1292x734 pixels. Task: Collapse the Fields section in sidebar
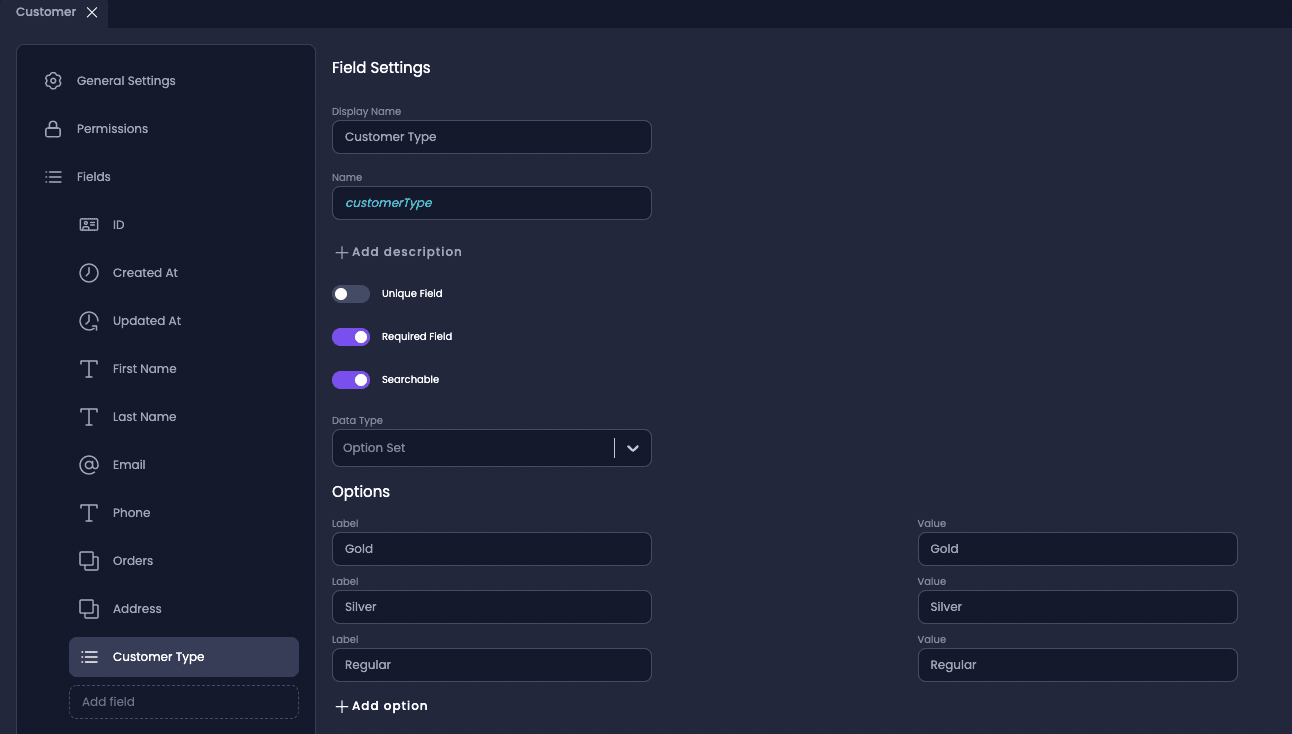tap(93, 177)
